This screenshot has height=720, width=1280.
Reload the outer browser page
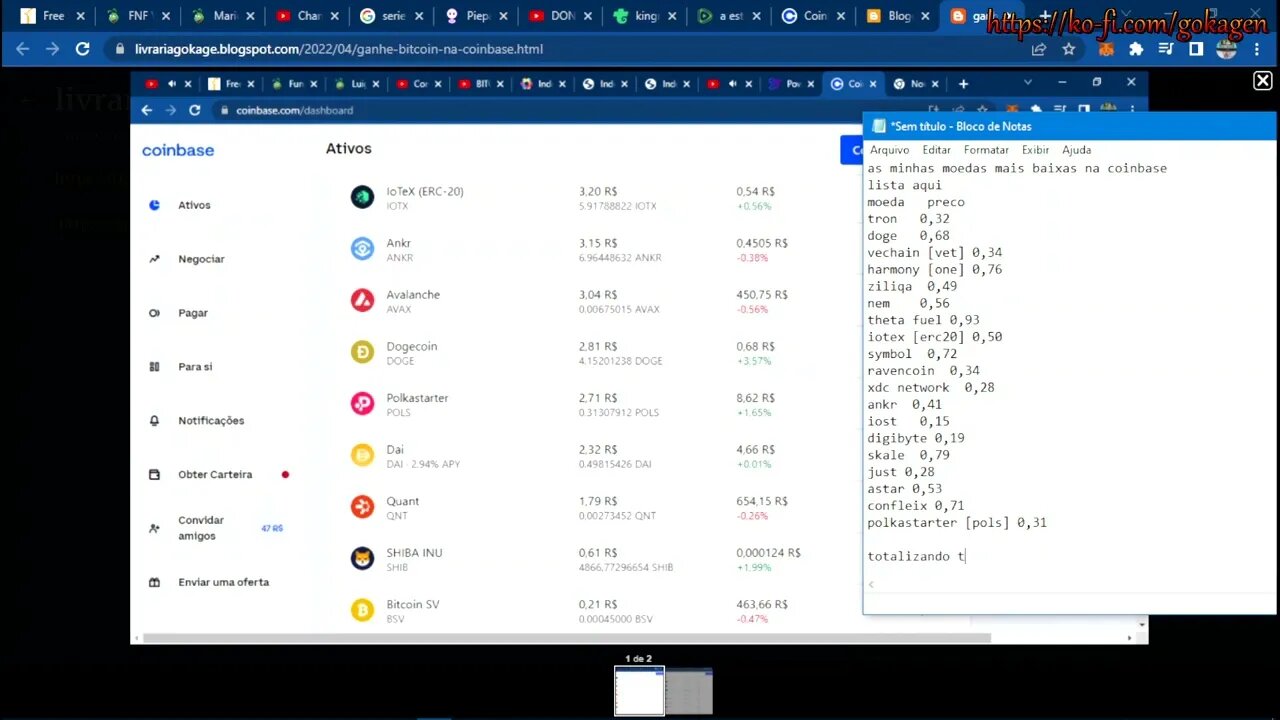83,48
